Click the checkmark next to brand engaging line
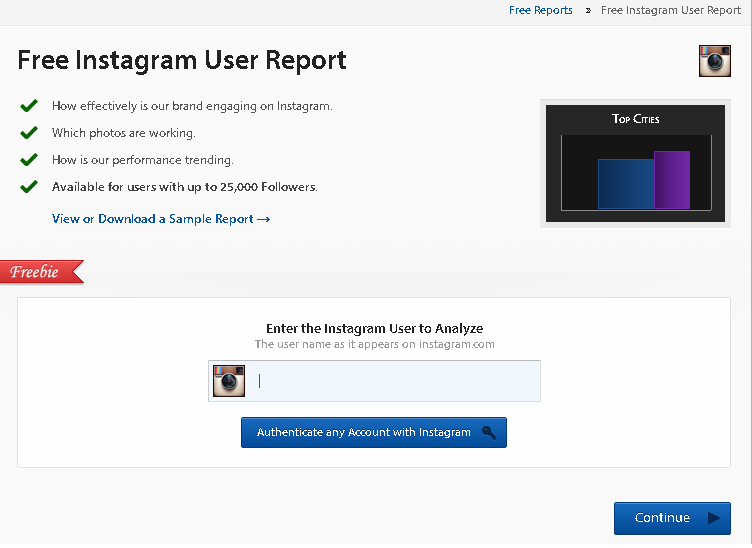This screenshot has height=548, width=752. 29,105
